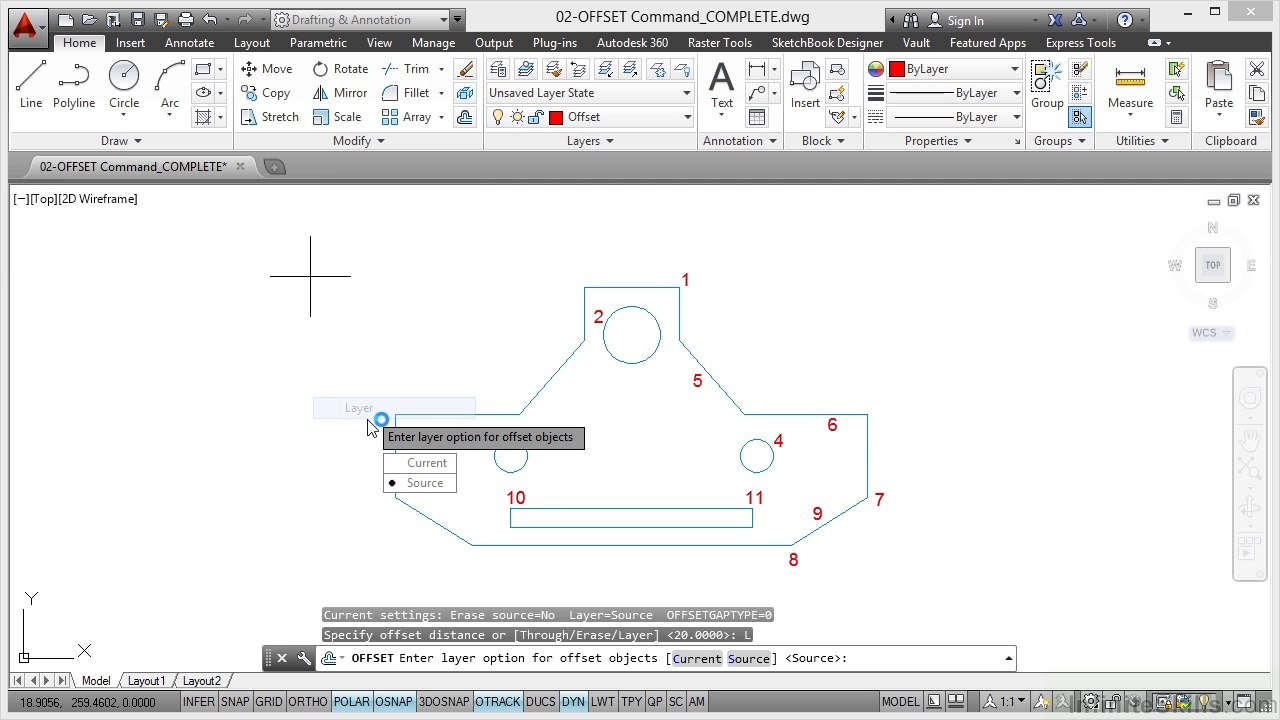Image resolution: width=1280 pixels, height=720 pixels.
Task: Click the Current option in command line
Action: click(x=697, y=658)
